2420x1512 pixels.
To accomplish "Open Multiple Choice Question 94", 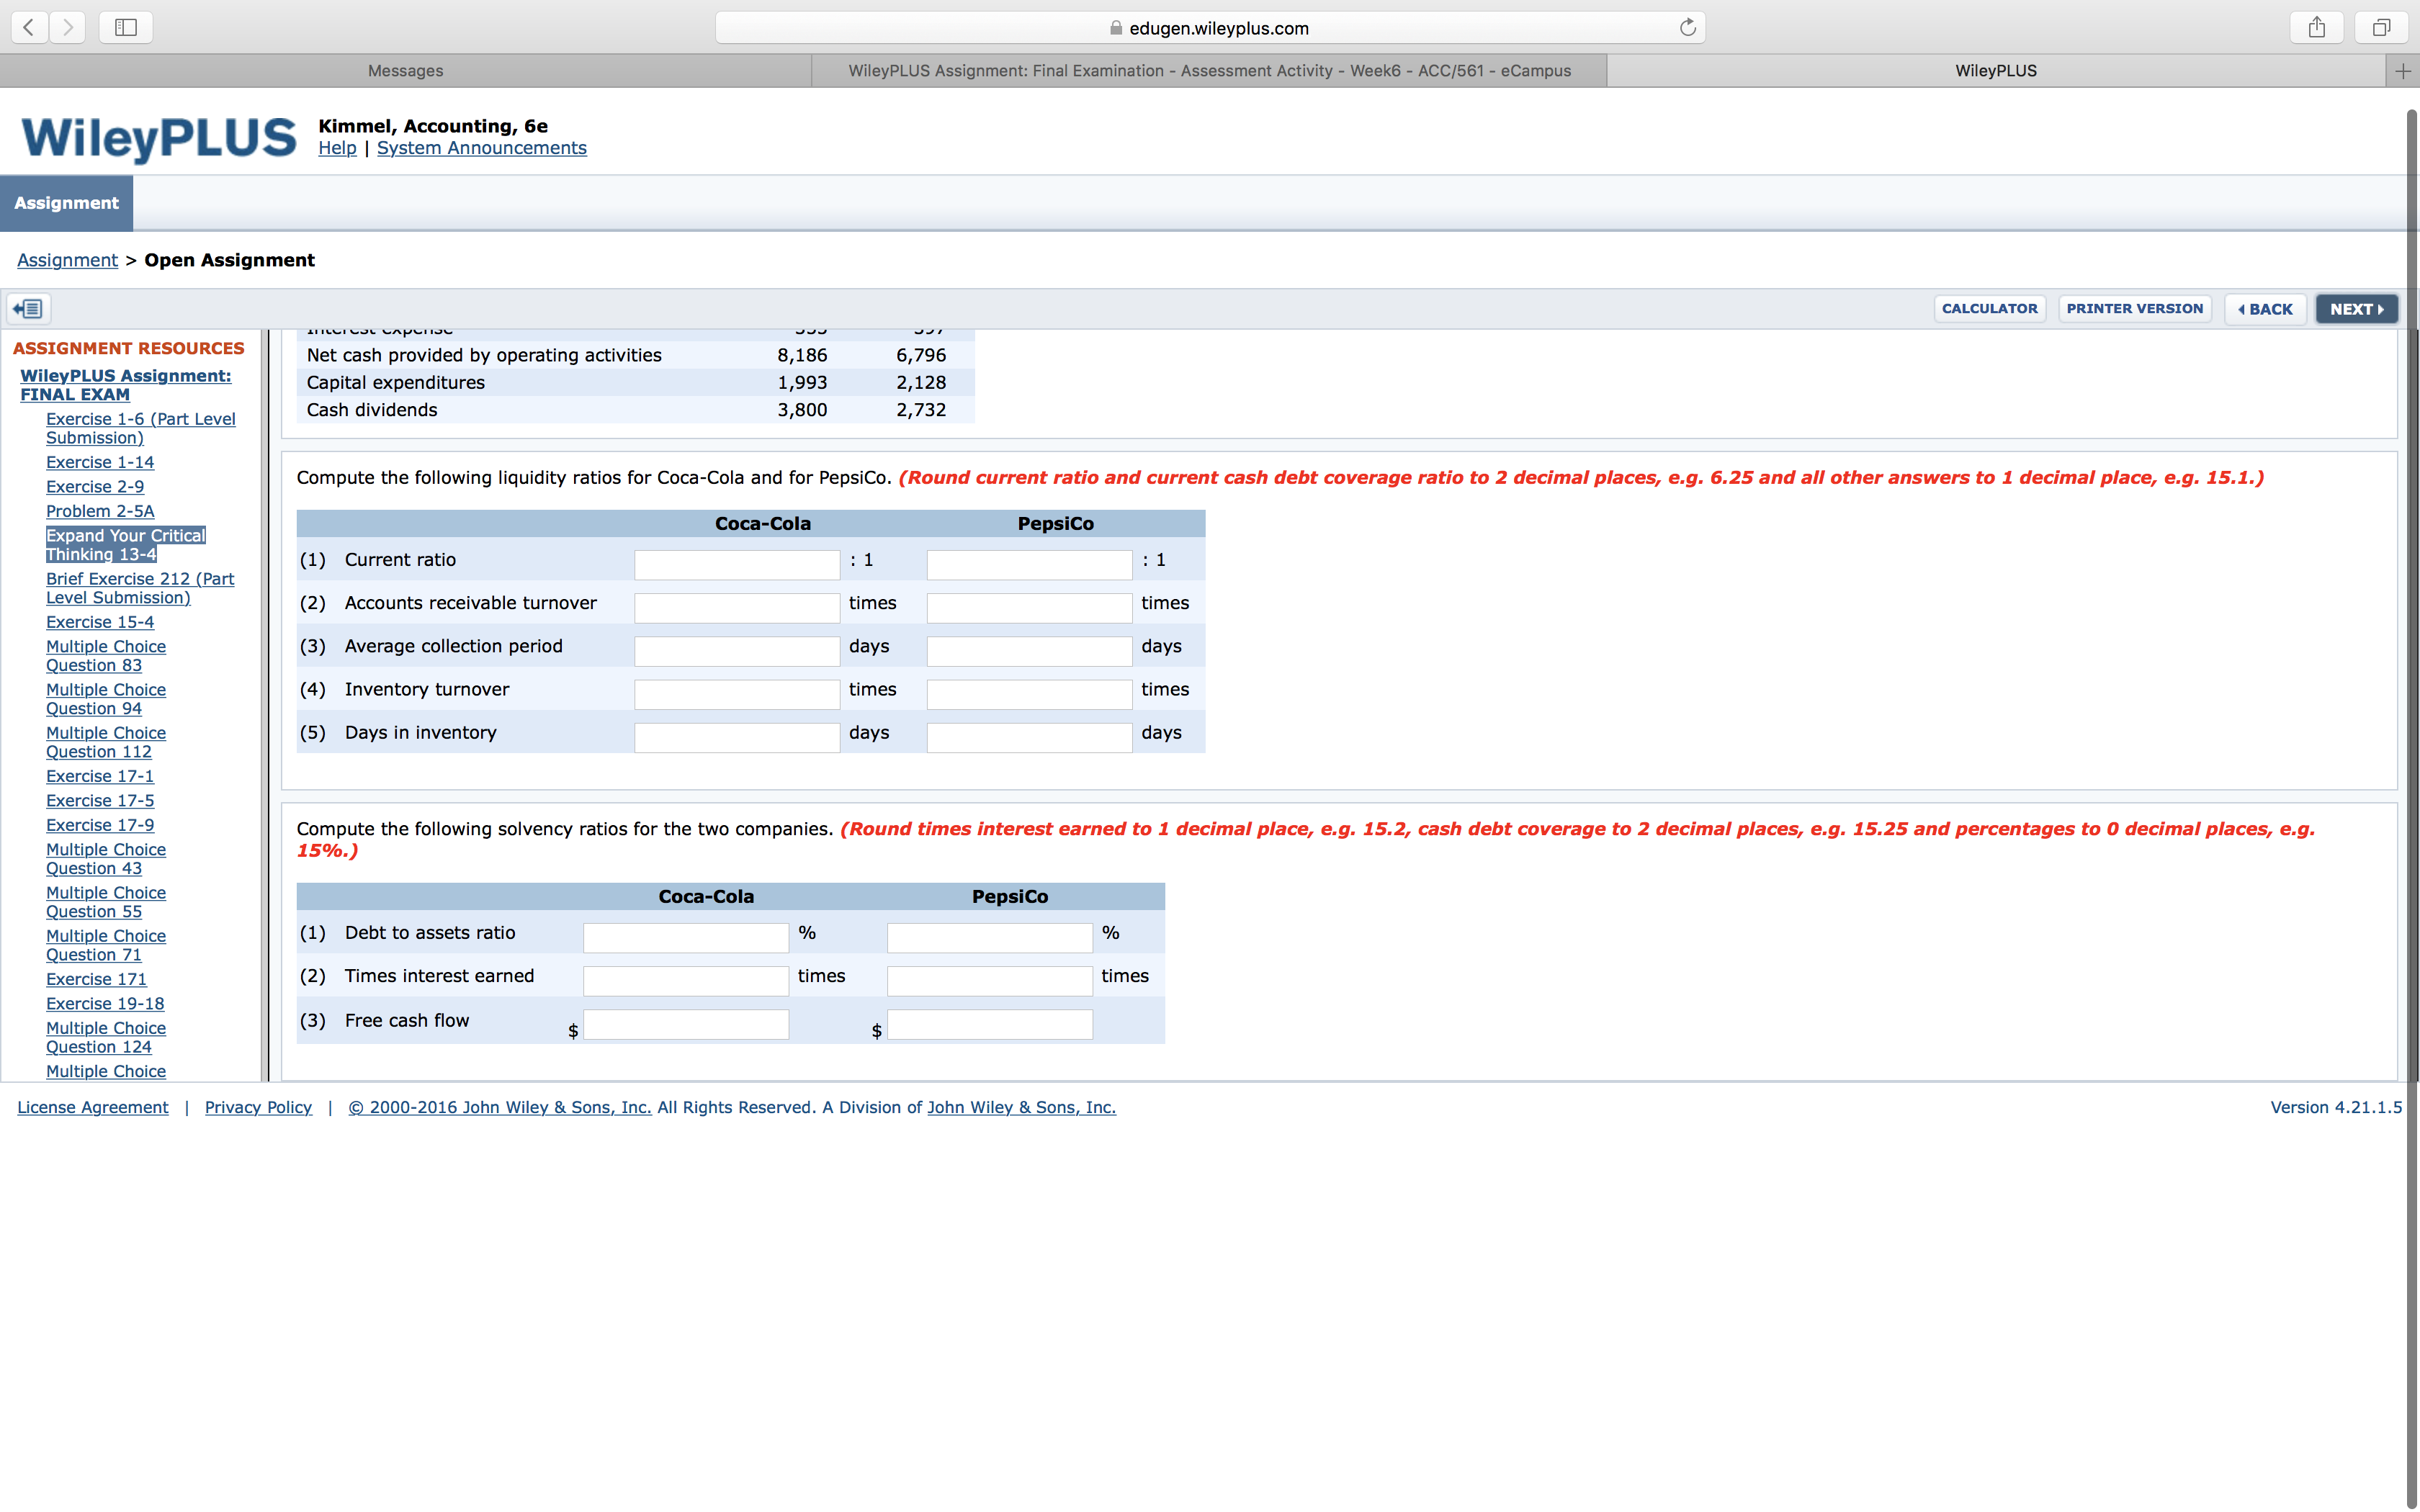I will (x=106, y=699).
